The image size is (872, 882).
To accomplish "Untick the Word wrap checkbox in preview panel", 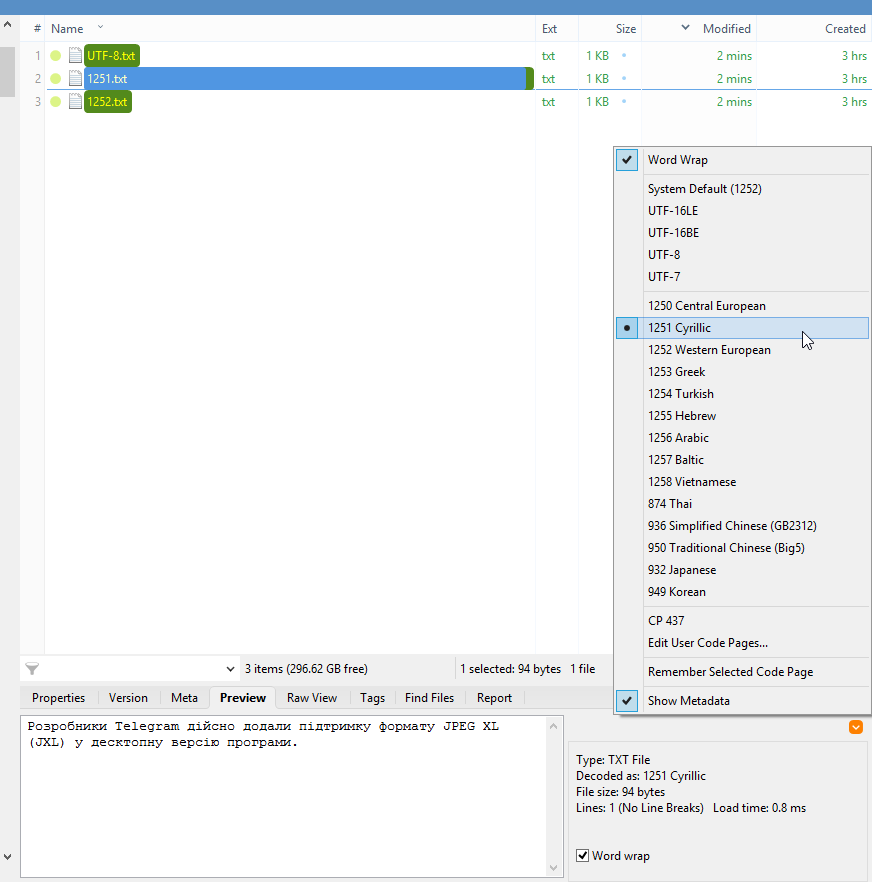I will pyautogui.click(x=584, y=856).
